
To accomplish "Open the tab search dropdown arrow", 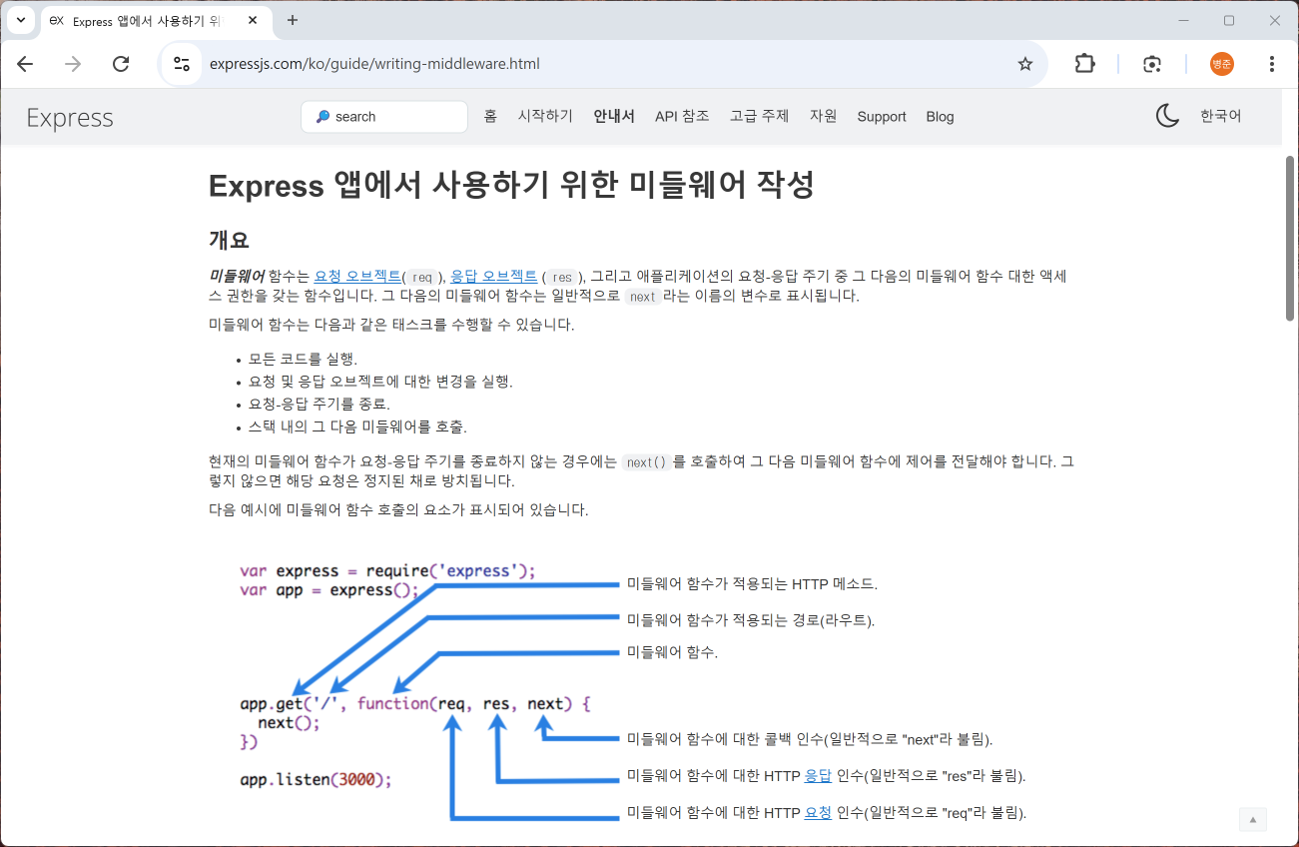I will click(x=20, y=20).
